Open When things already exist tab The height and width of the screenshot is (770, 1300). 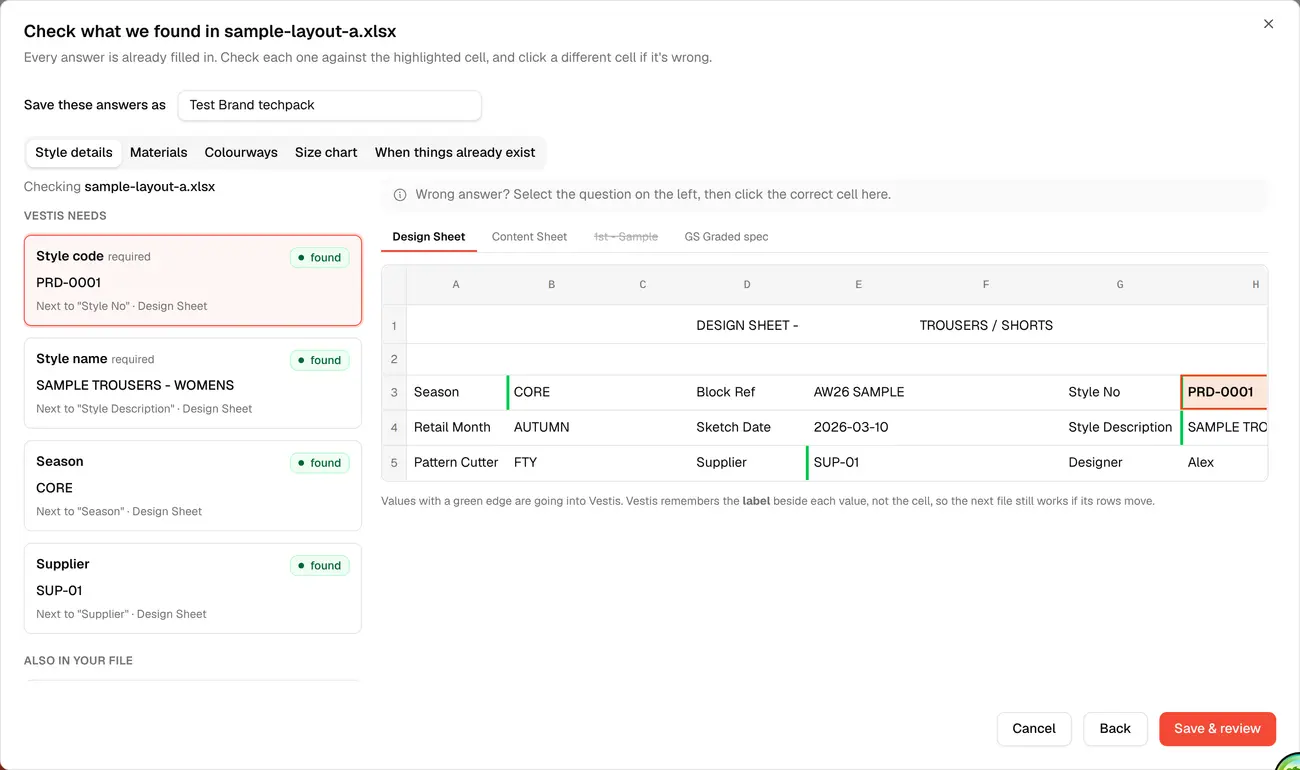tap(455, 153)
